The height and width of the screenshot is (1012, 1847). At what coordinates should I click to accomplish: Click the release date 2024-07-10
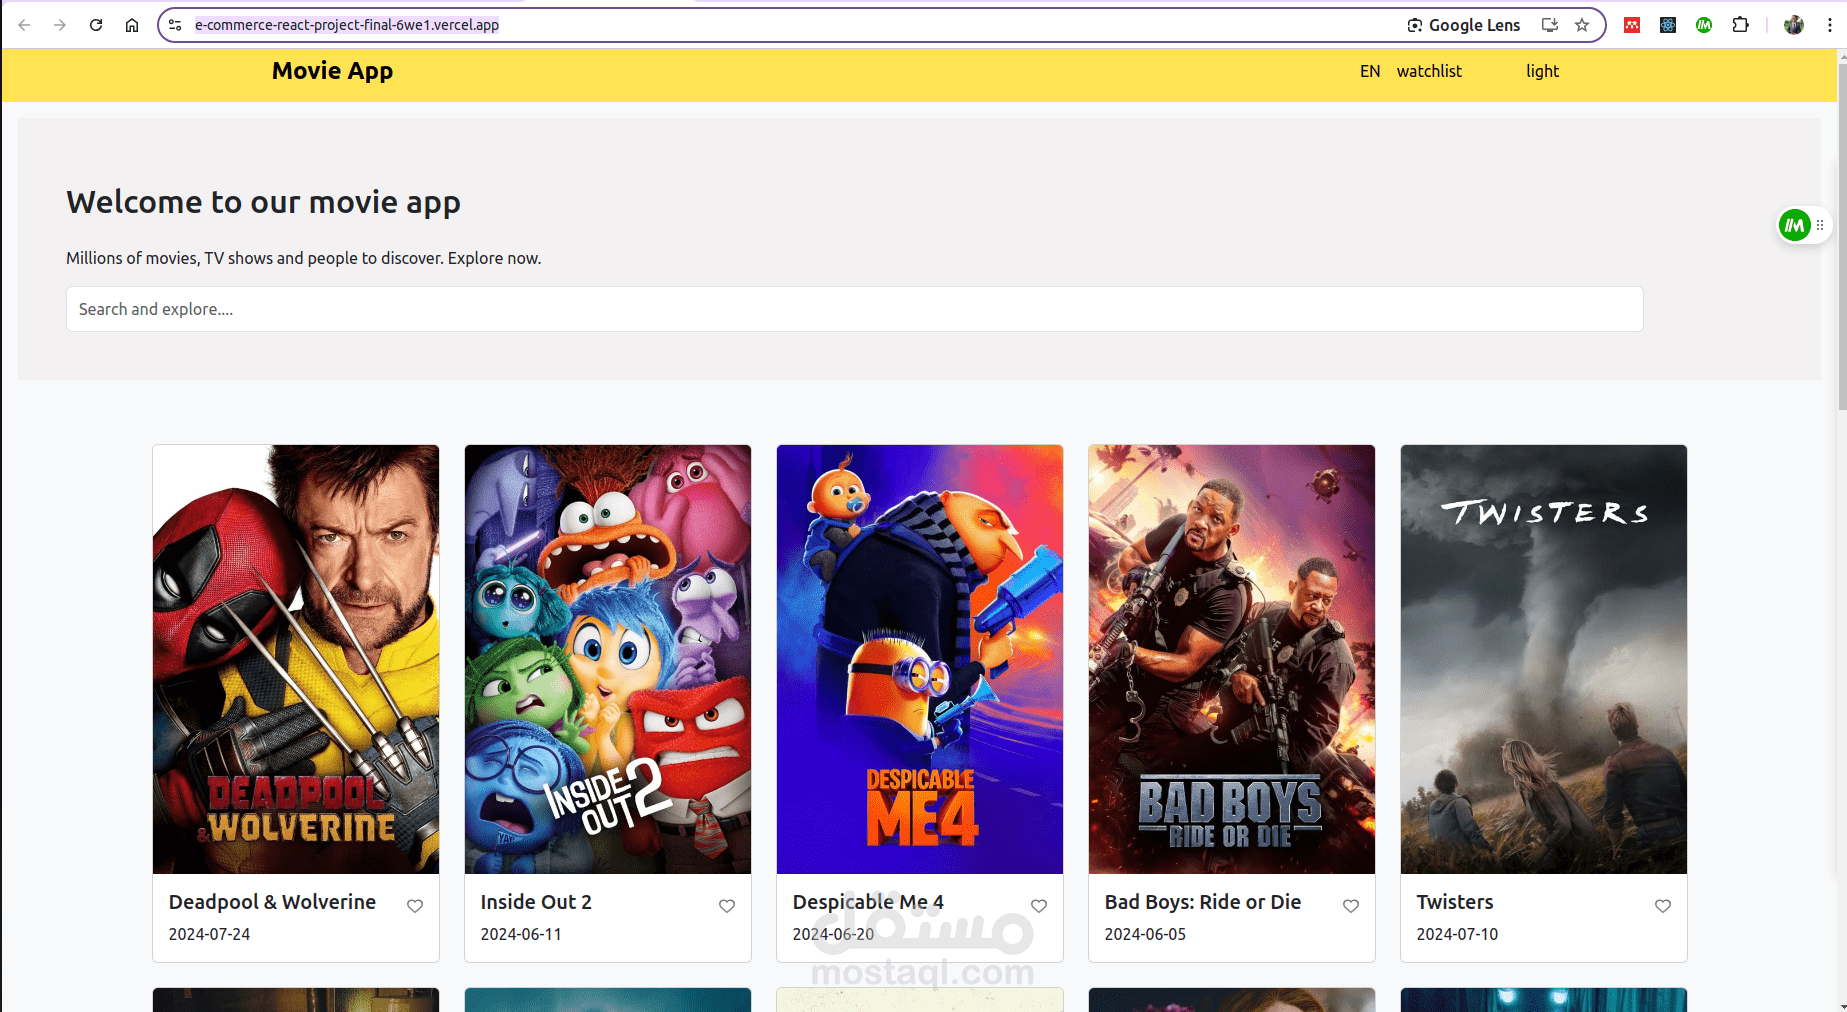click(1457, 934)
